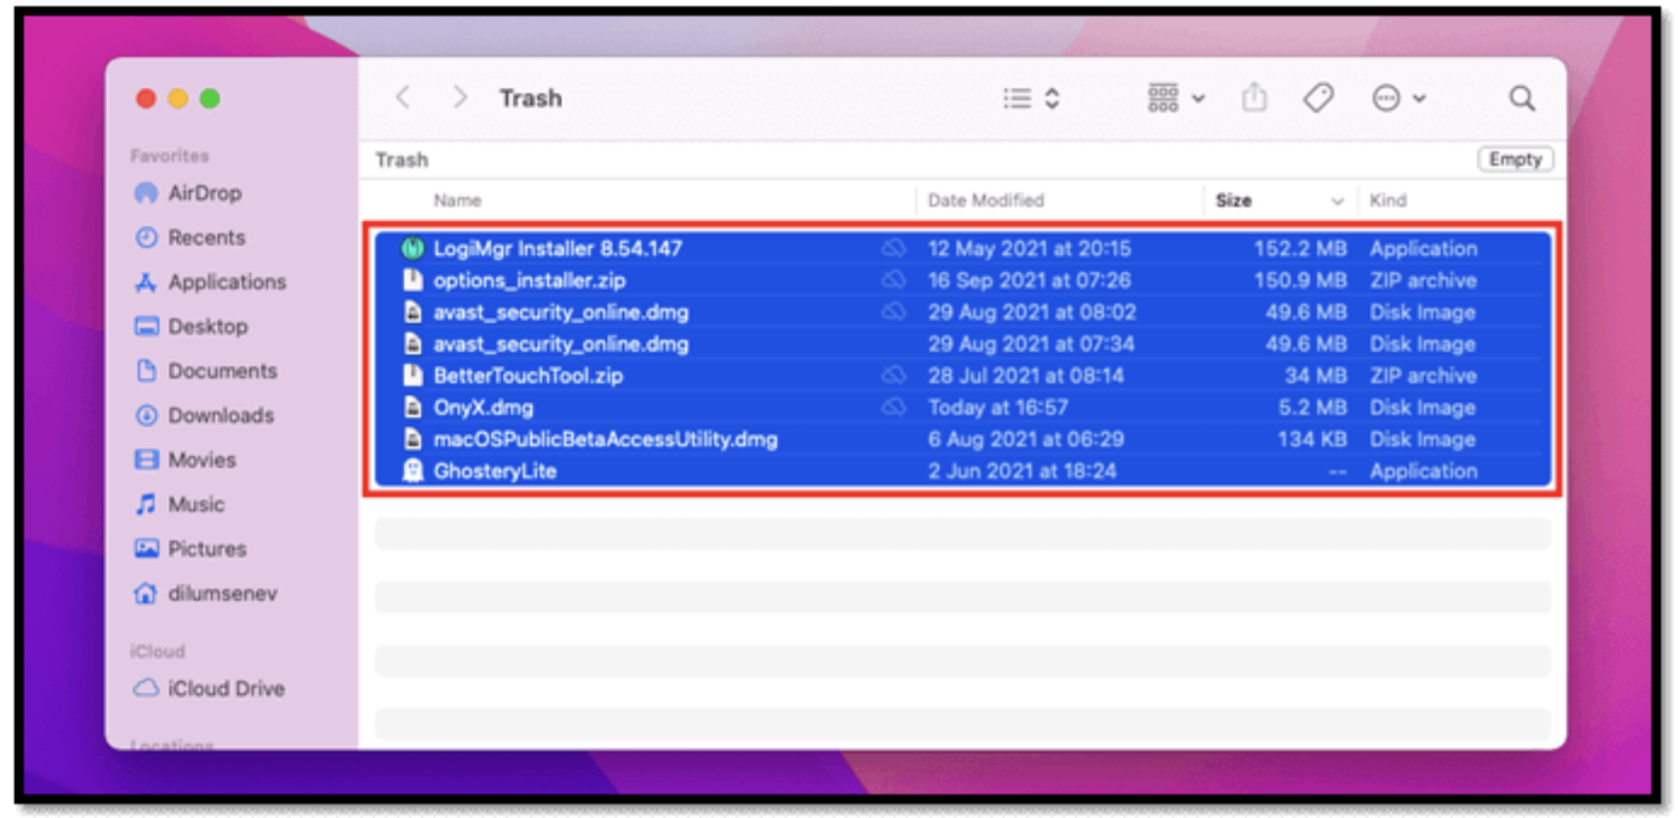
Task: Click the Forward navigation arrow
Action: click(x=459, y=98)
